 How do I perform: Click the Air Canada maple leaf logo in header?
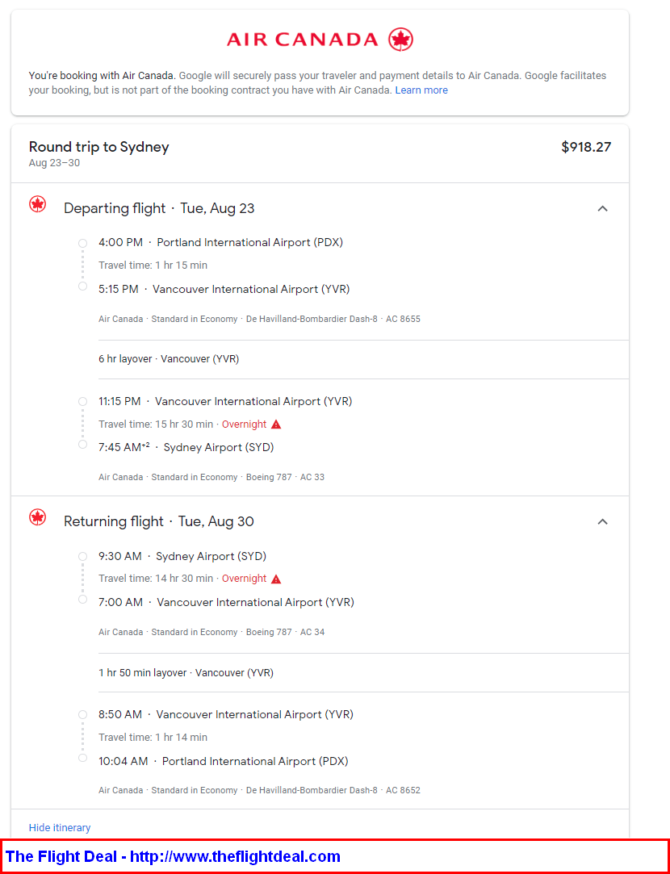(x=400, y=39)
